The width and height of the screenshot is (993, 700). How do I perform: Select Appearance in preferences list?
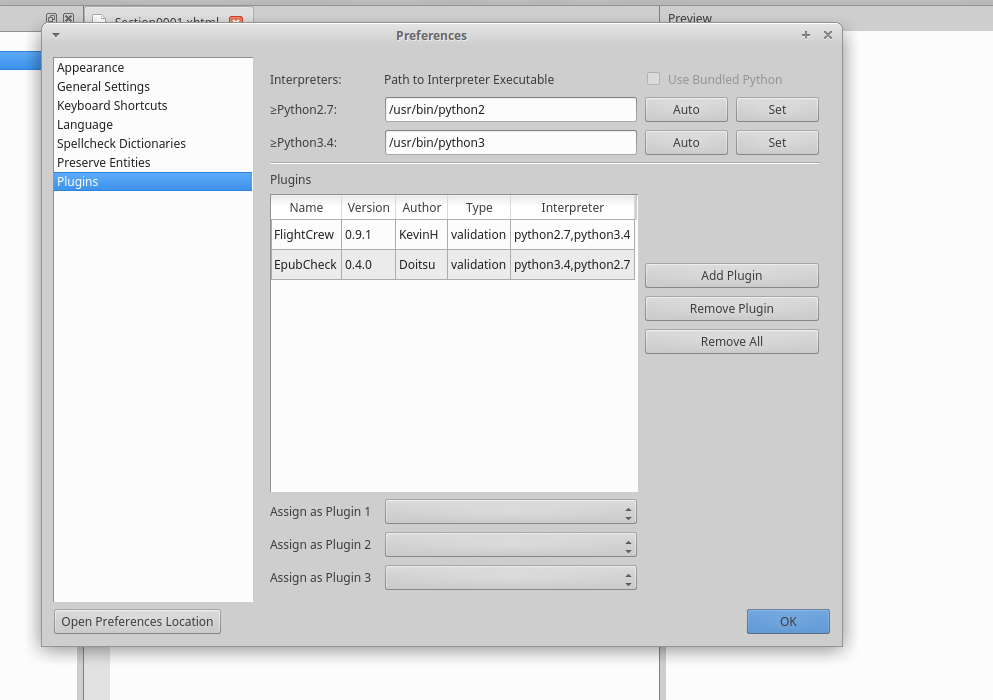[153, 68]
